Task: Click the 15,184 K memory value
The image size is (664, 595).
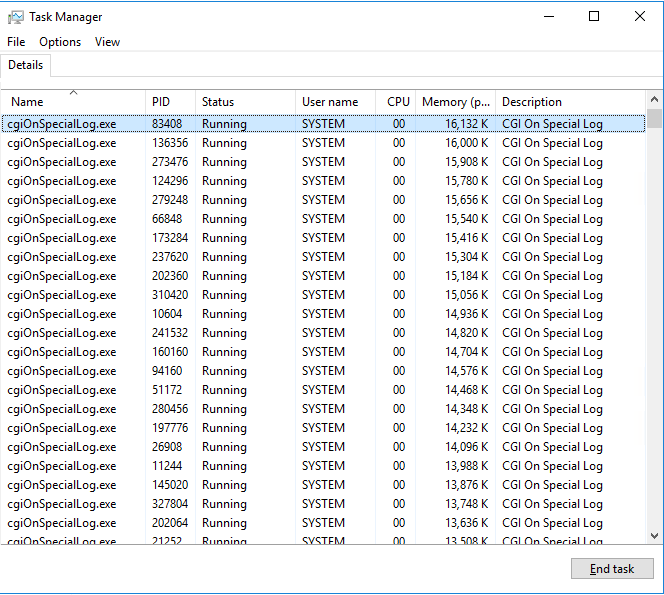Action: click(x=467, y=276)
